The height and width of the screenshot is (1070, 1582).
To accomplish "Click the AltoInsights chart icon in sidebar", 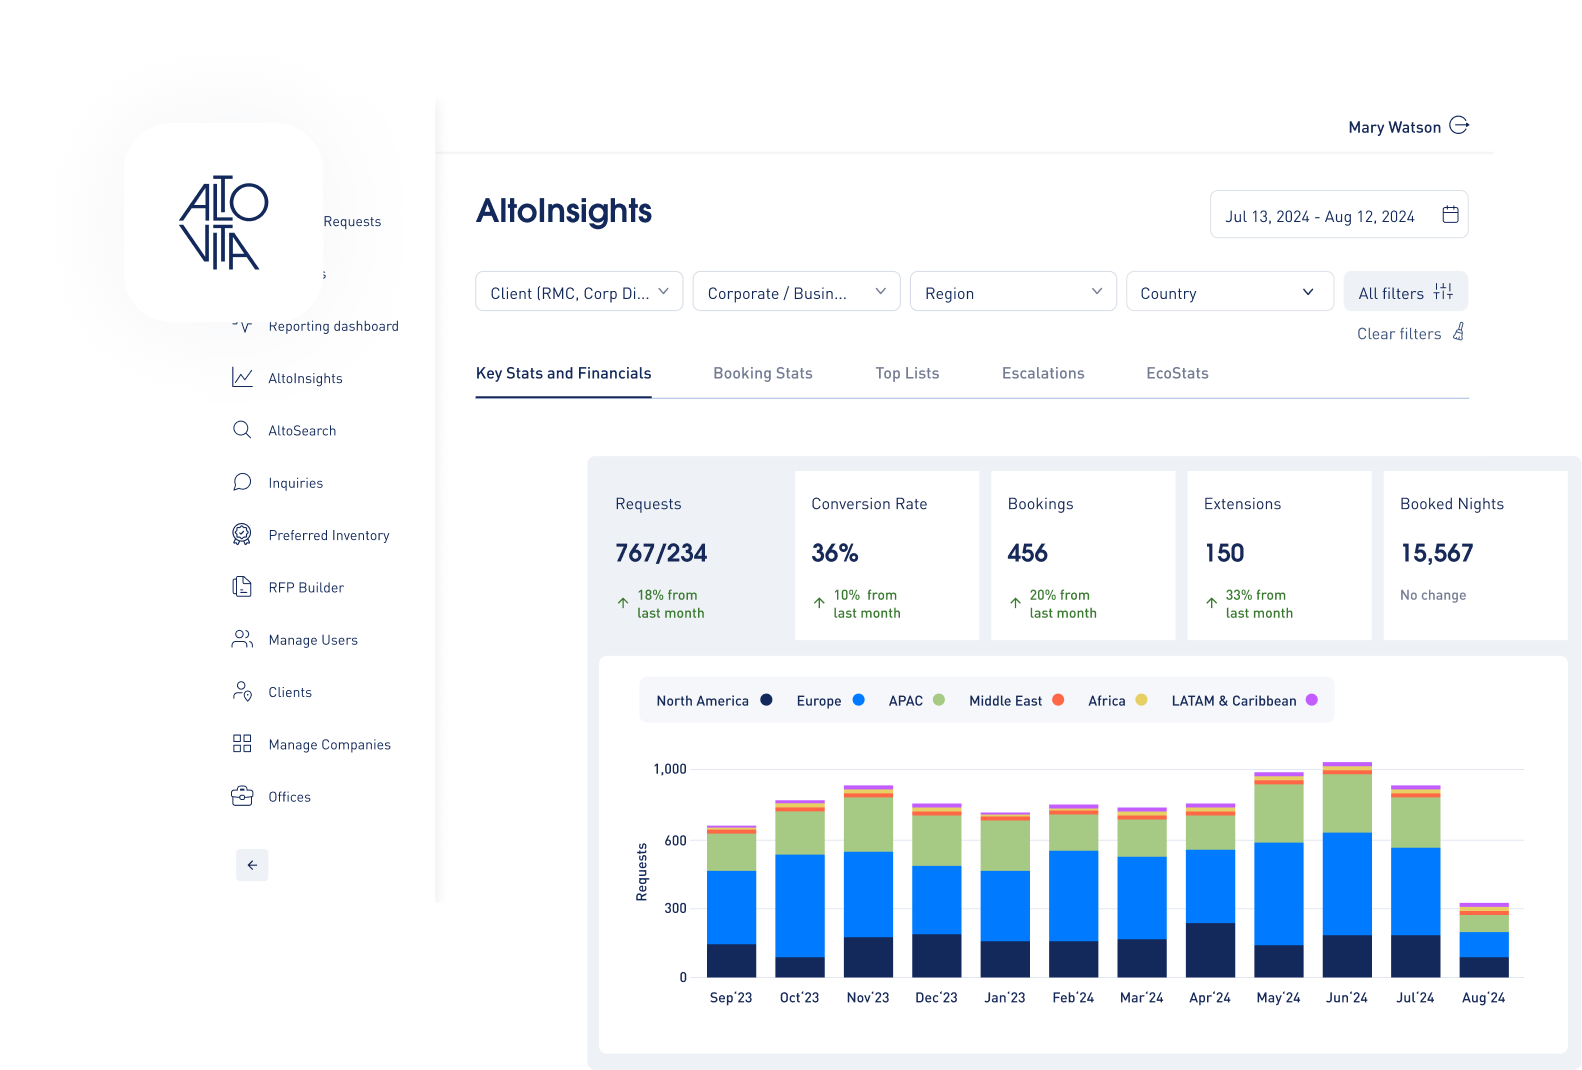I will pyautogui.click(x=242, y=377).
